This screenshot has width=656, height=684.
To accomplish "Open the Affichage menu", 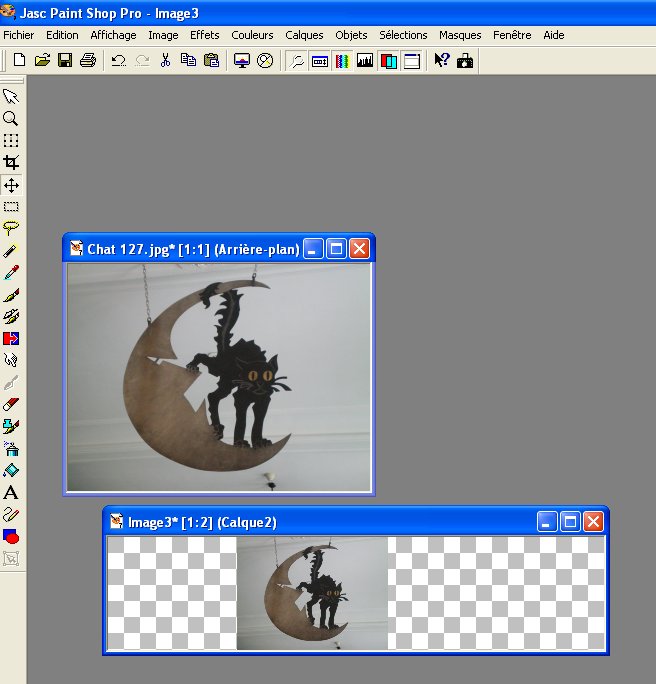I will pyautogui.click(x=113, y=35).
